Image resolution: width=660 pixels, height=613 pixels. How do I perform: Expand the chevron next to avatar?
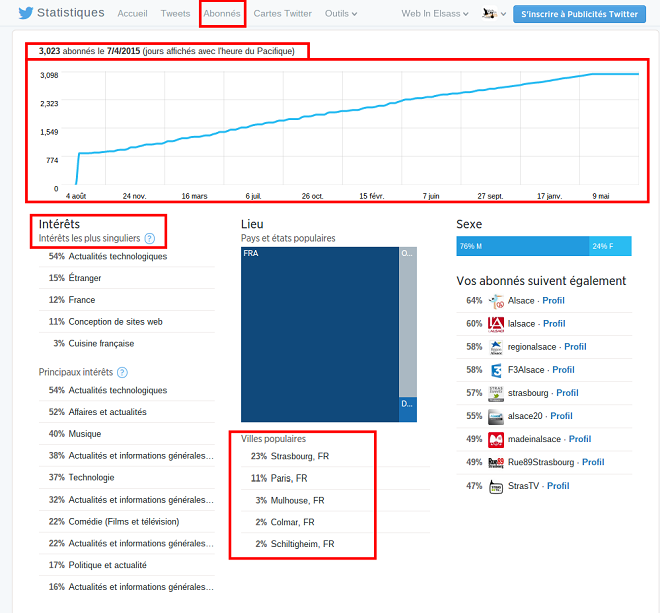[503, 14]
